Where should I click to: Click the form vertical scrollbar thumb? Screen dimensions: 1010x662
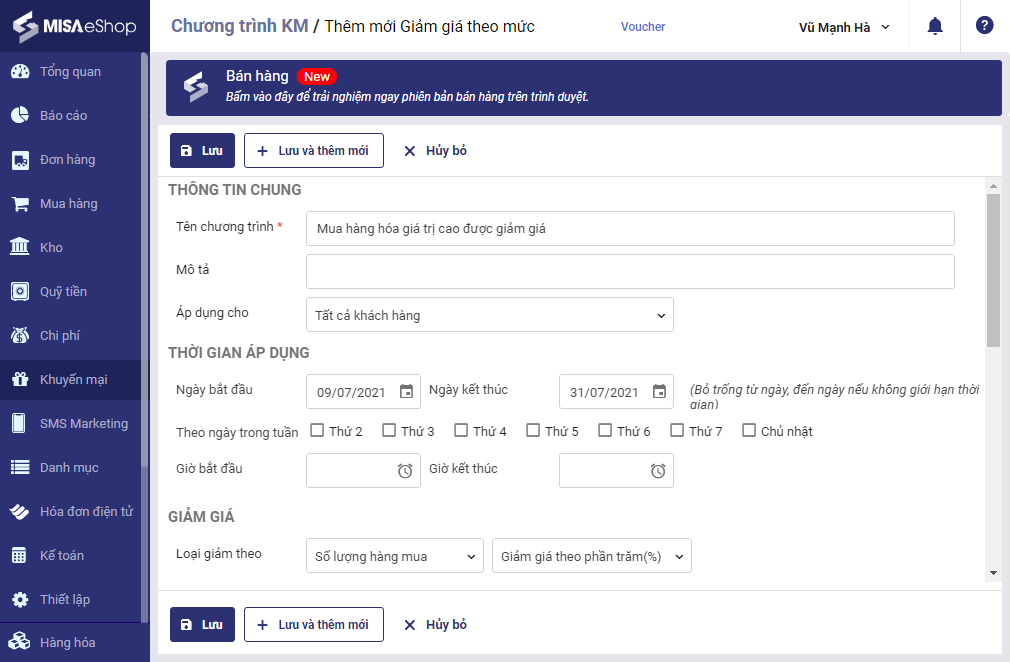click(993, 270)
